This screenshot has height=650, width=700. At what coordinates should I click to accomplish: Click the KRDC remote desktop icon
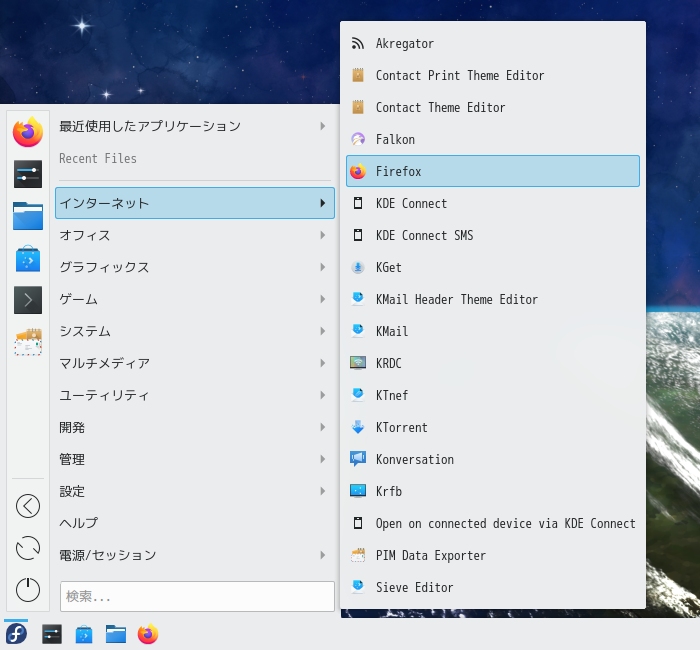click(x=358, y=363)
